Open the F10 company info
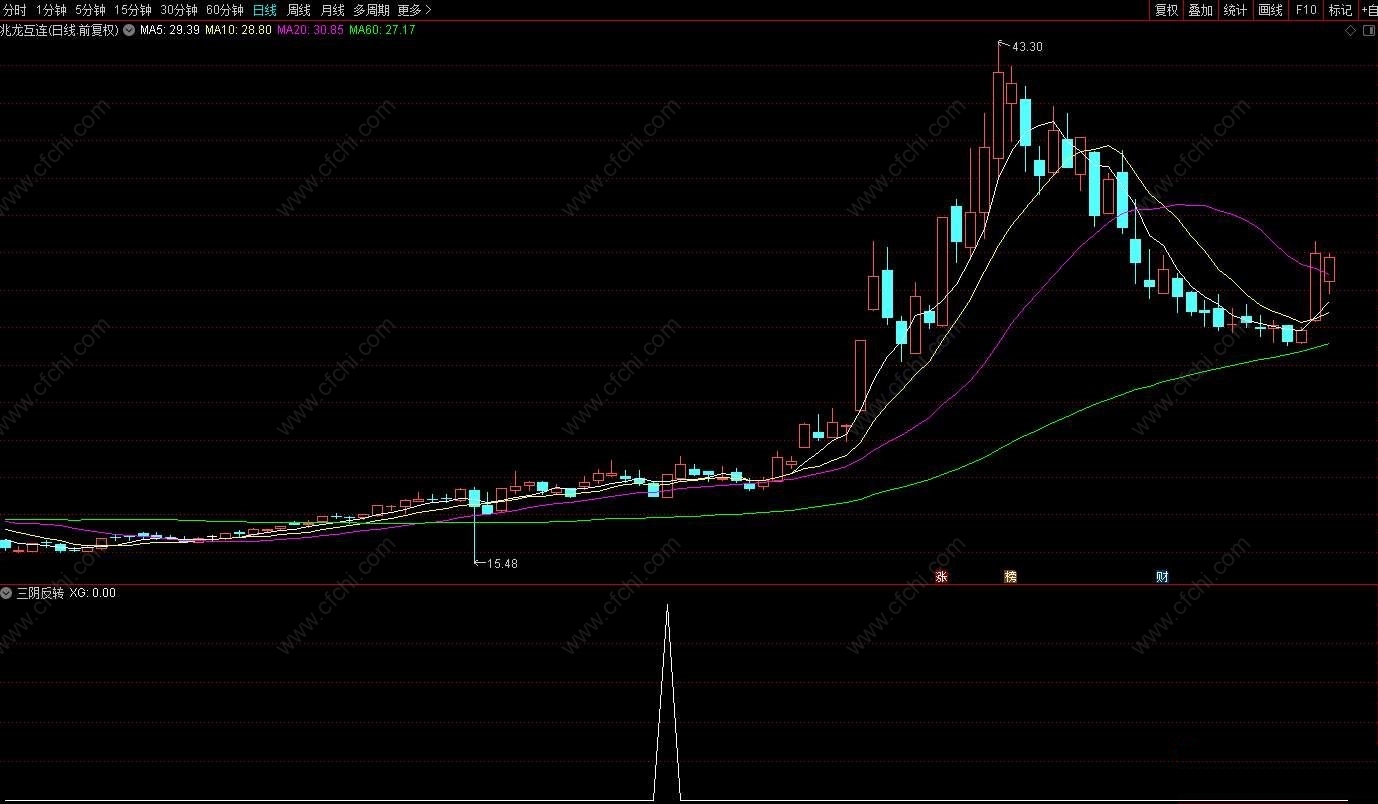The height and width of the screenshot is (804, 1378). (x=1306, y=10)
